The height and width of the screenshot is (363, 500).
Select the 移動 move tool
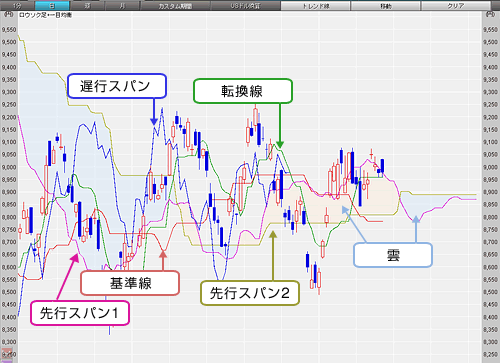click(x=386, y=5)
